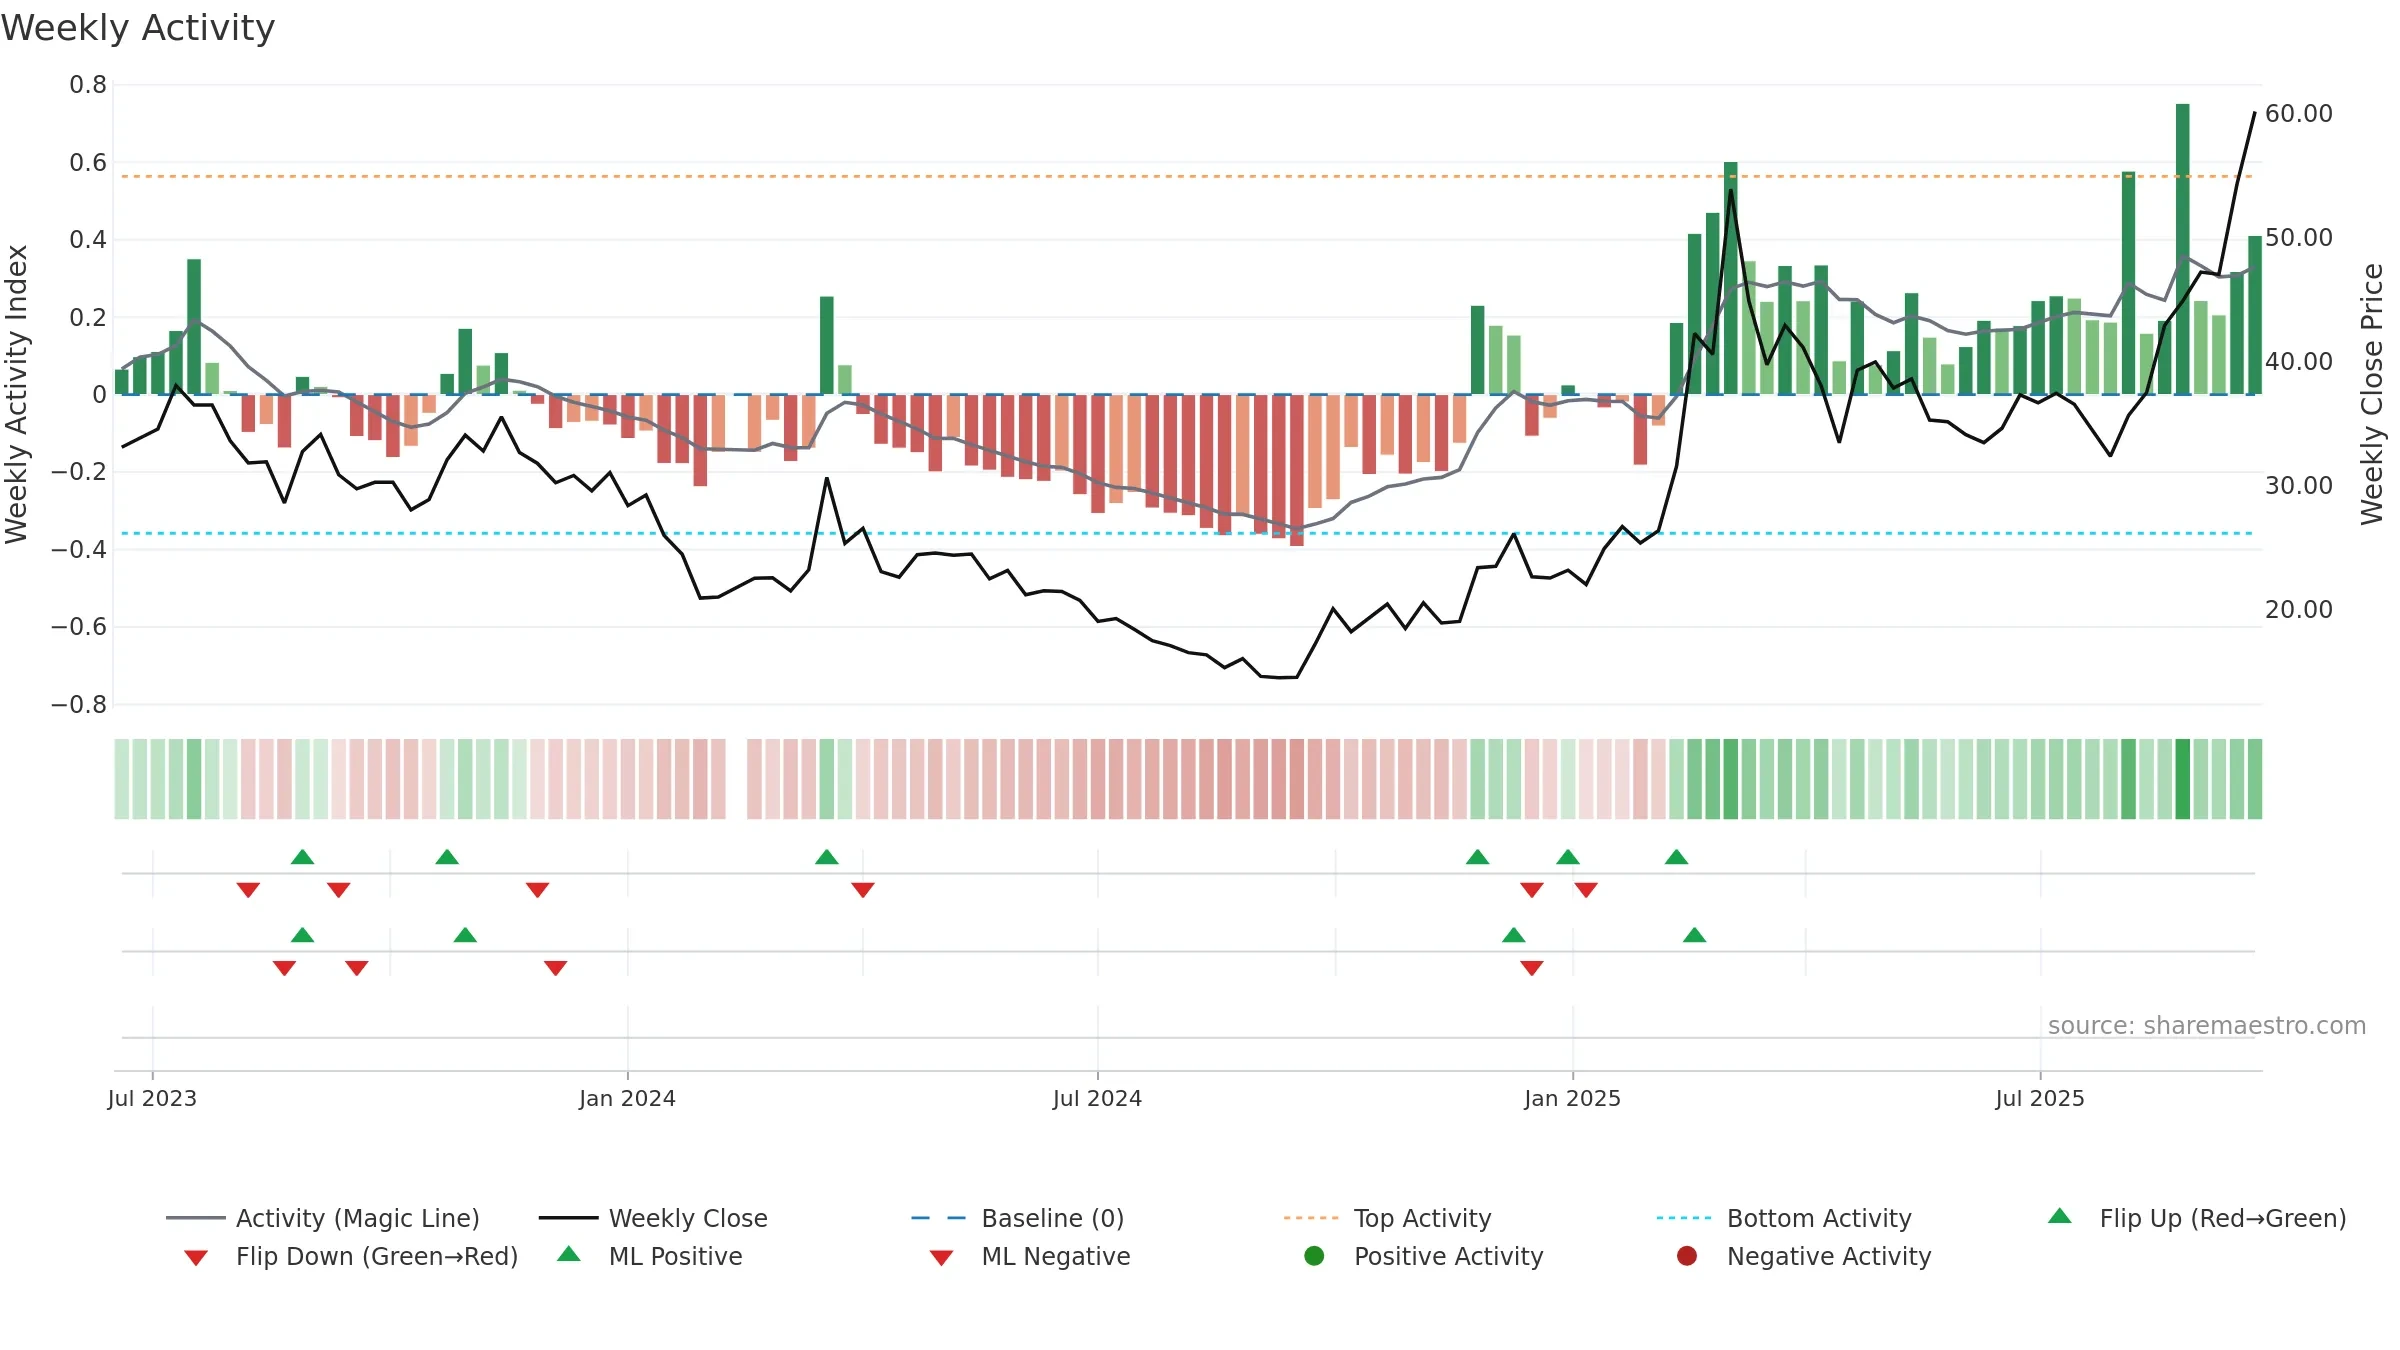Screen dimensions: 2400x1350
Task: Click the deepest red activity bar near −0.39
Action: [1296, 470]
